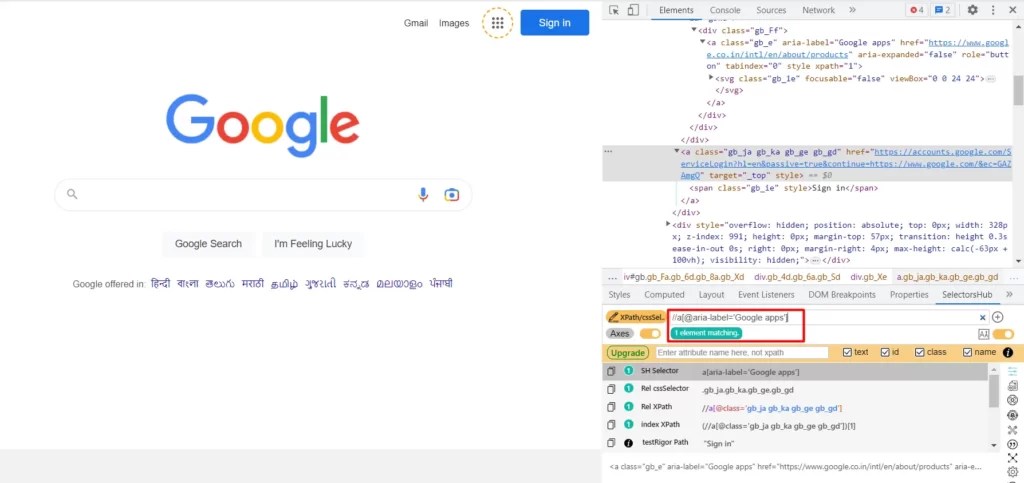Click the red errors count badge

pos(917,10)
